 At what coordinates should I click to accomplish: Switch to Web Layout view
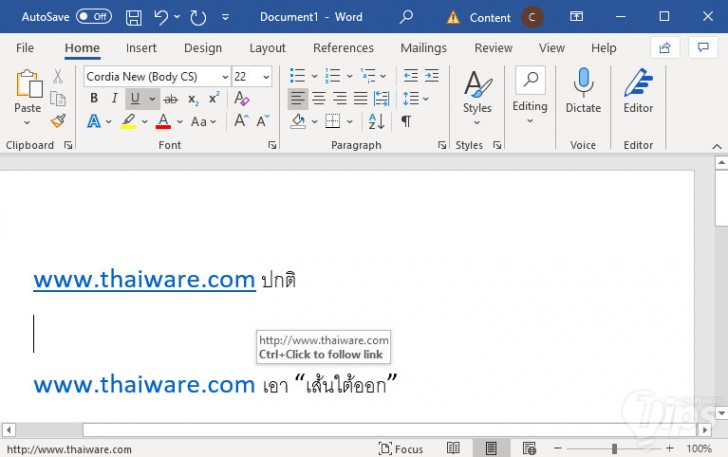point(529,448)
